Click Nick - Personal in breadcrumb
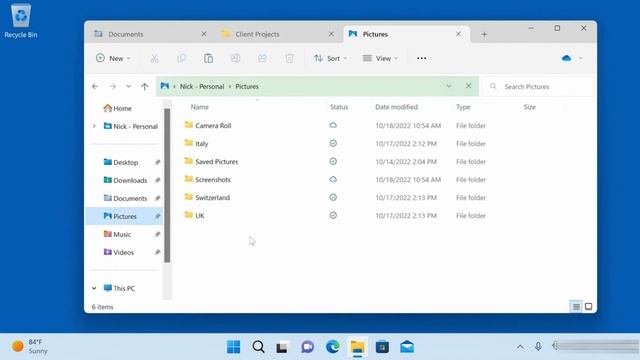The width and height of the screenshot is (640, 360). pos(202,87)
